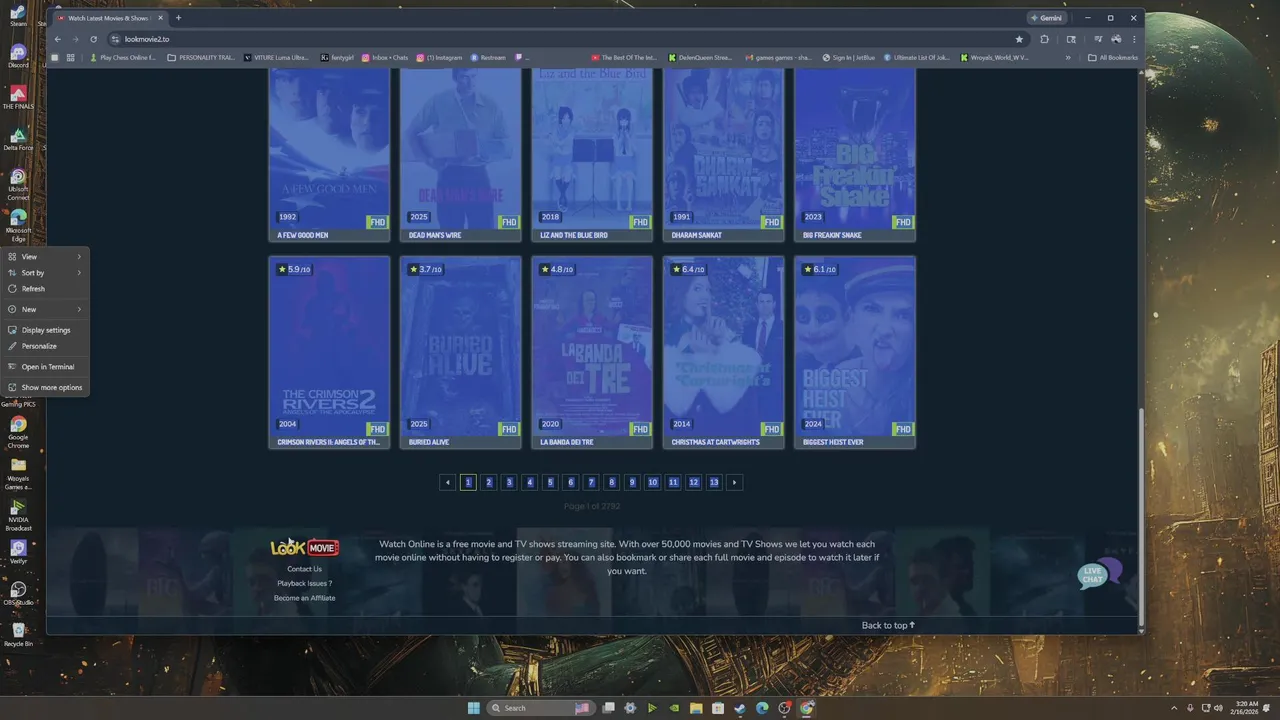Click Back to top link
The image size is (1280, 720).
pyautogui.click(x=888, y=625)
